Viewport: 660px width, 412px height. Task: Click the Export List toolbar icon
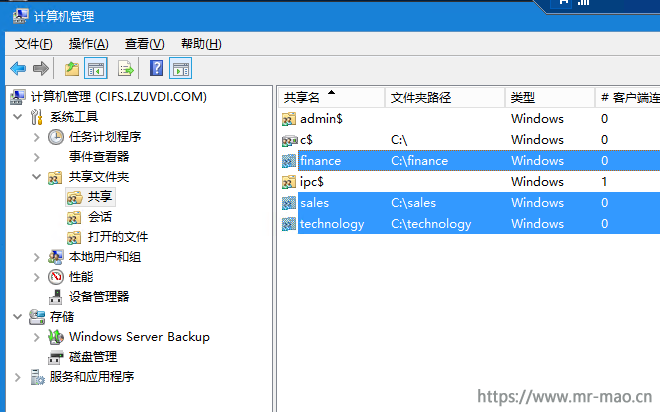click(x=126, y=68)
